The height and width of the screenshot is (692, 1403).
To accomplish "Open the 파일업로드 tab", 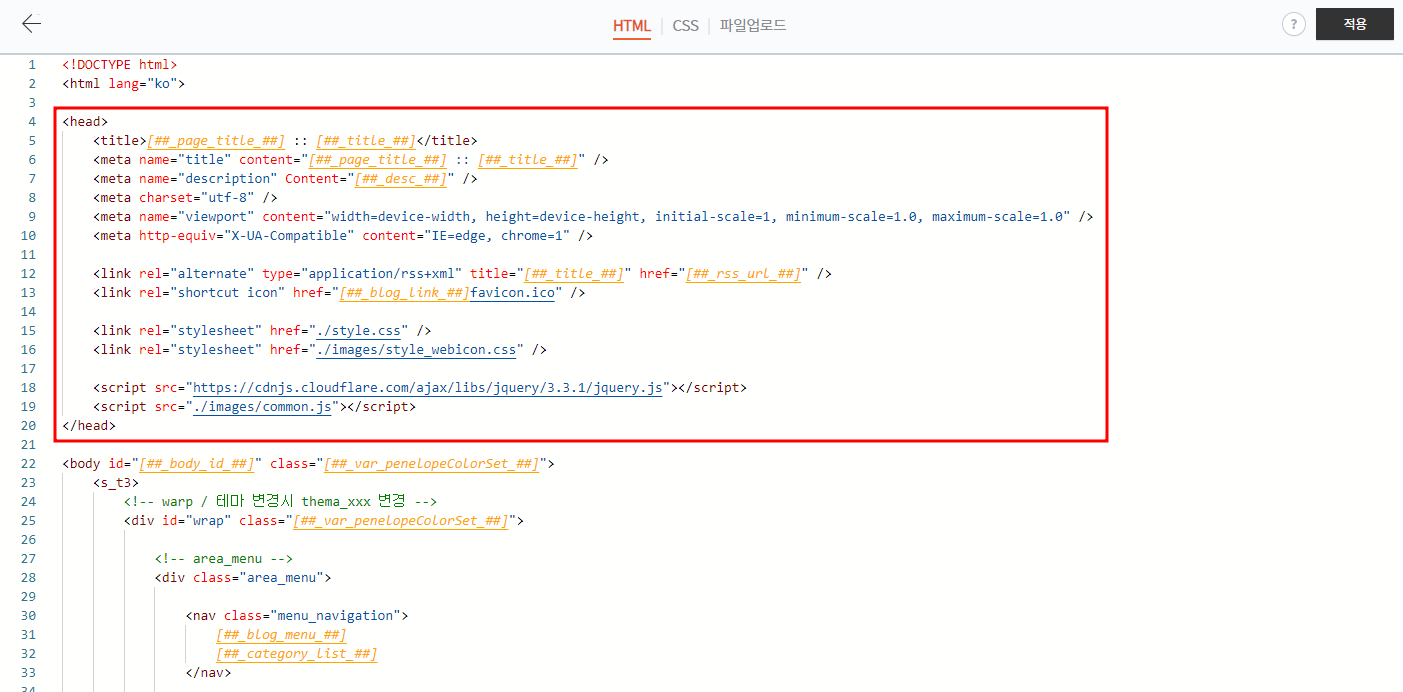I will [753, 26].
